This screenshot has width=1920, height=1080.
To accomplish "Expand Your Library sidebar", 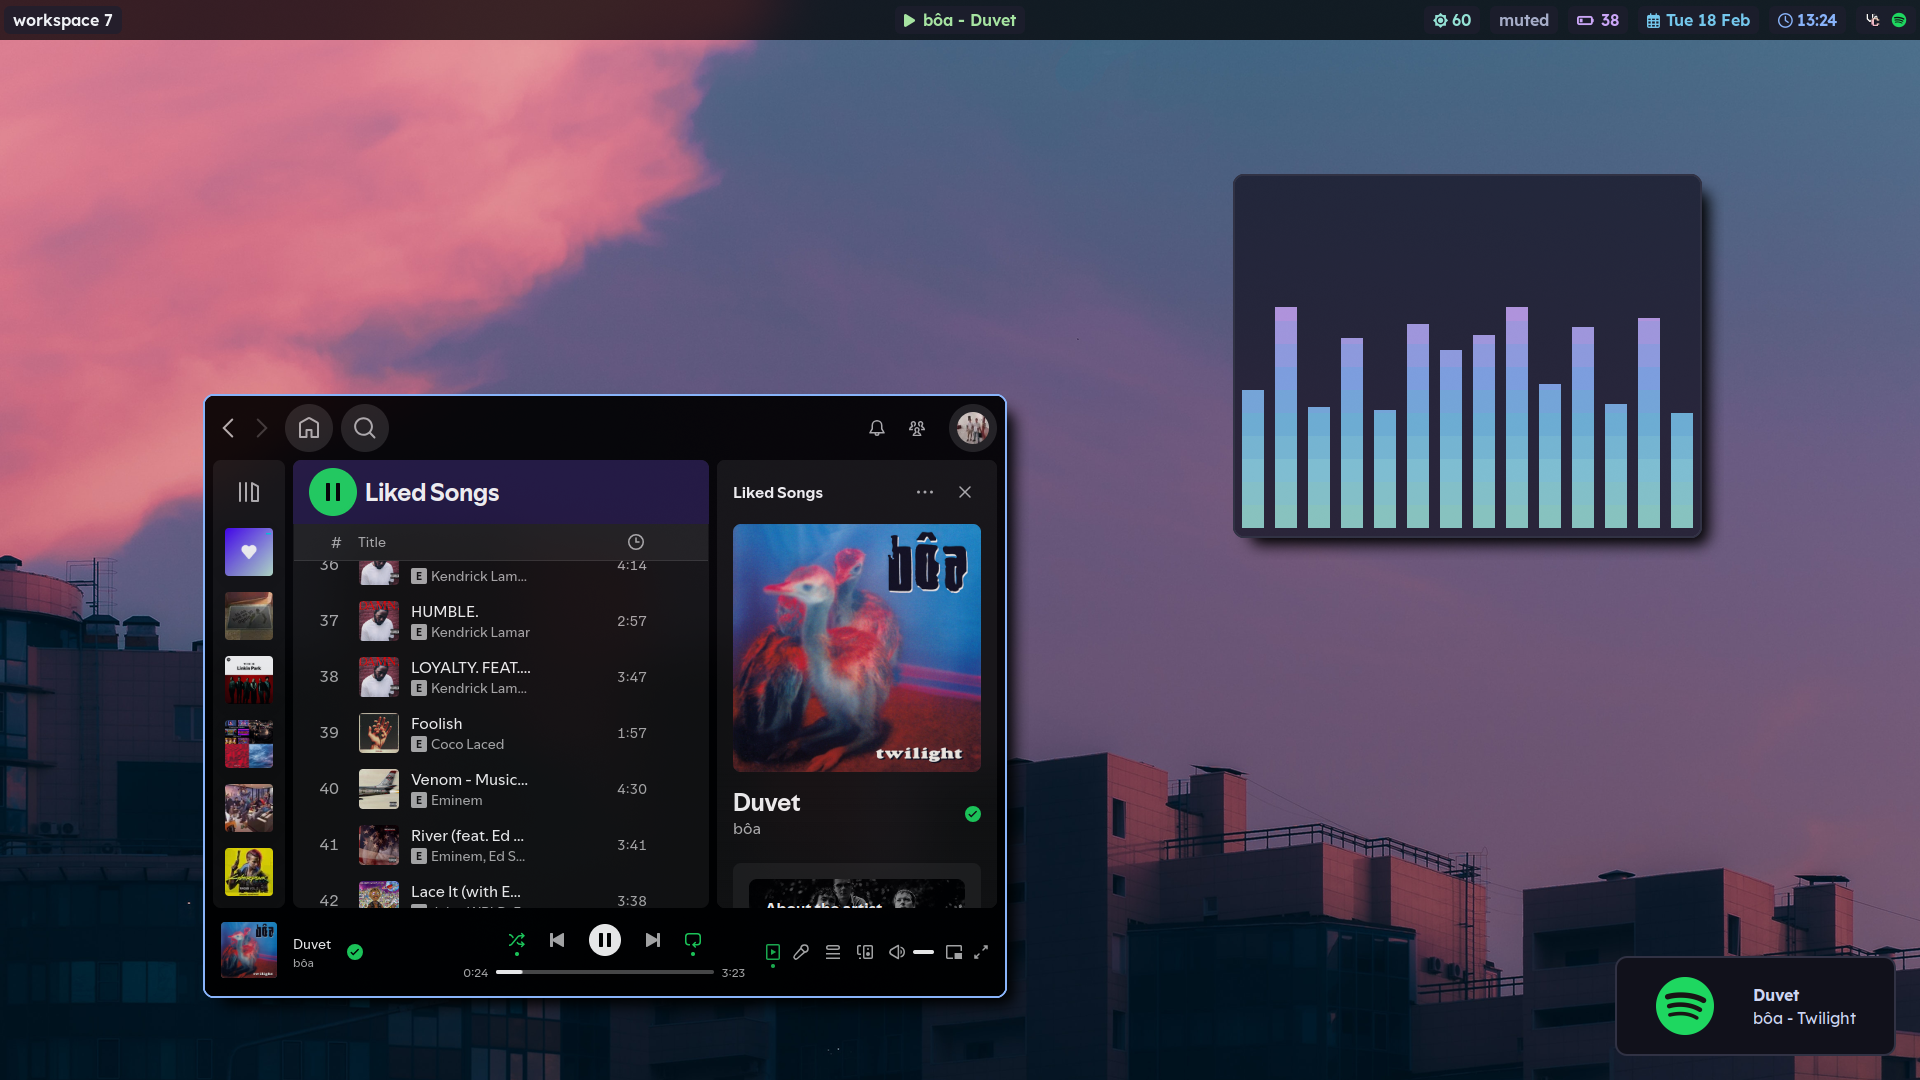I will [249, 492].
